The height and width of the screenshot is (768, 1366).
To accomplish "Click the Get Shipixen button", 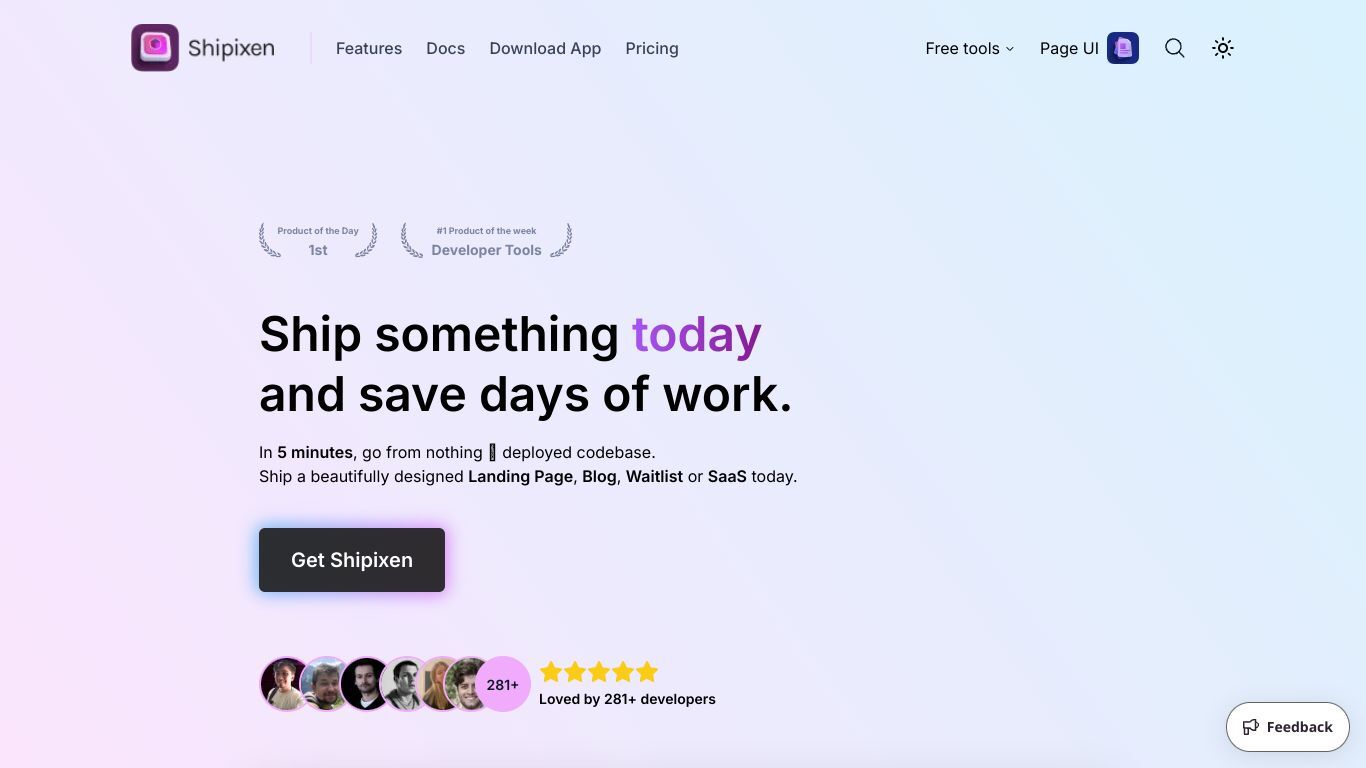I will (352, 560).
